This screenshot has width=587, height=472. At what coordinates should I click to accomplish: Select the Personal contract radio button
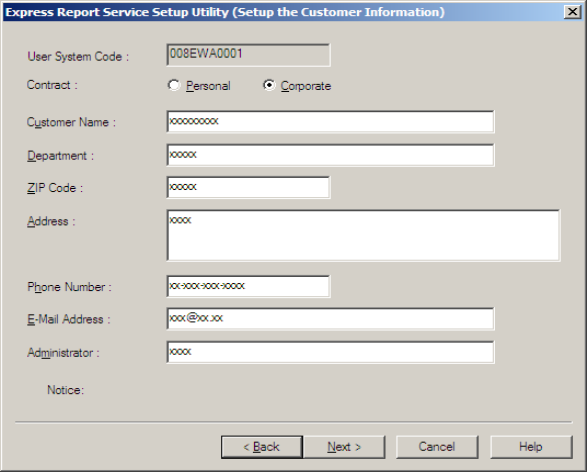click(x=174, y=85)
